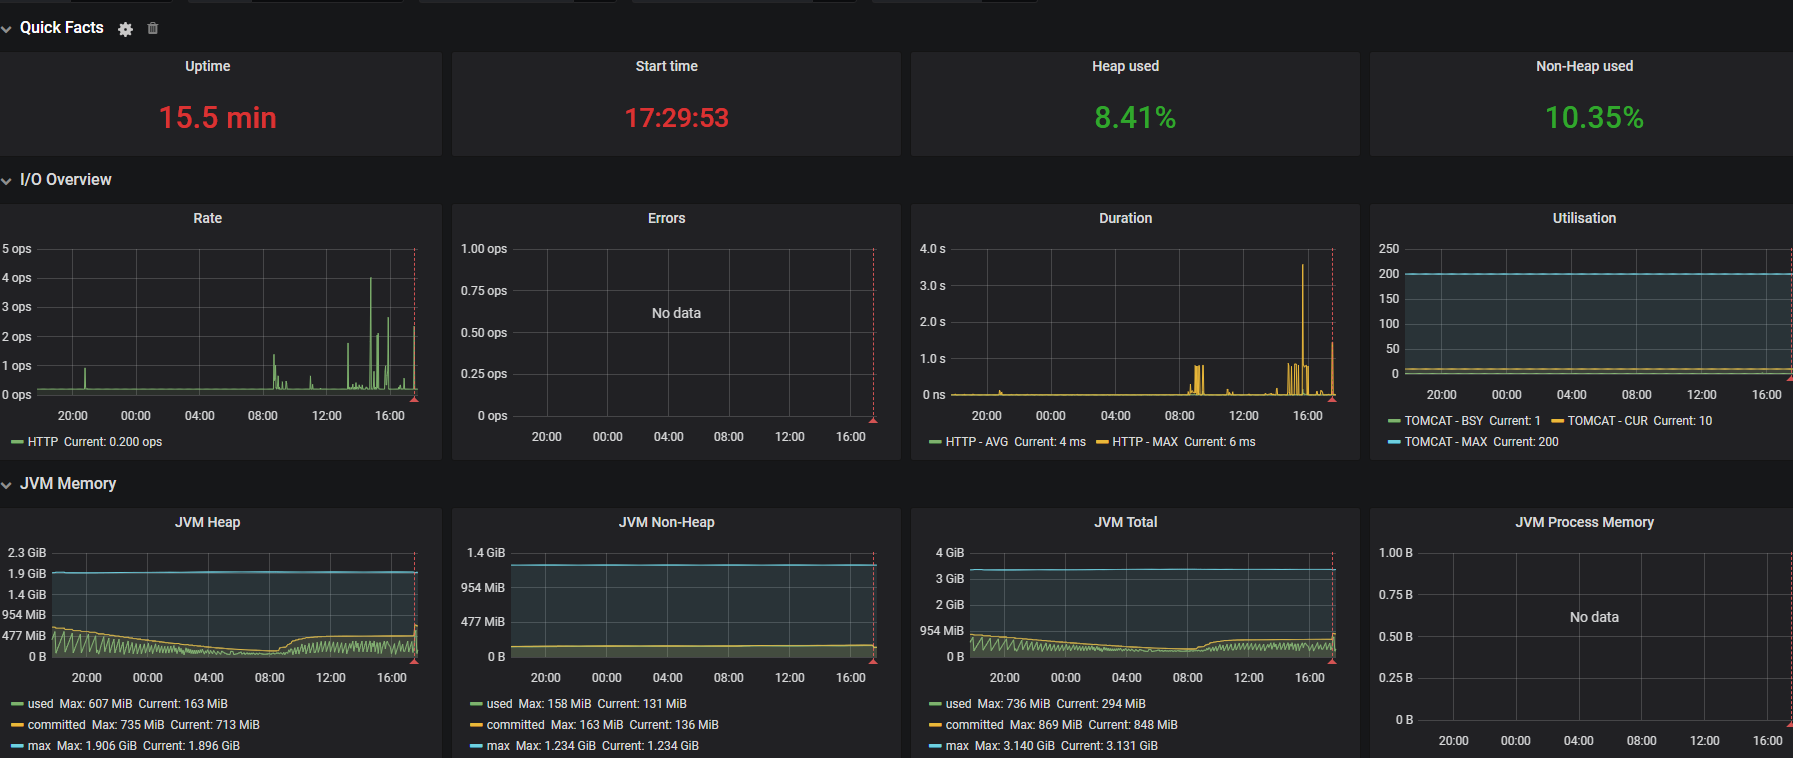Toggle used series in JVM Non-Heap legend
This screenshot has height=758, width=1793.
tap(500, 704)
